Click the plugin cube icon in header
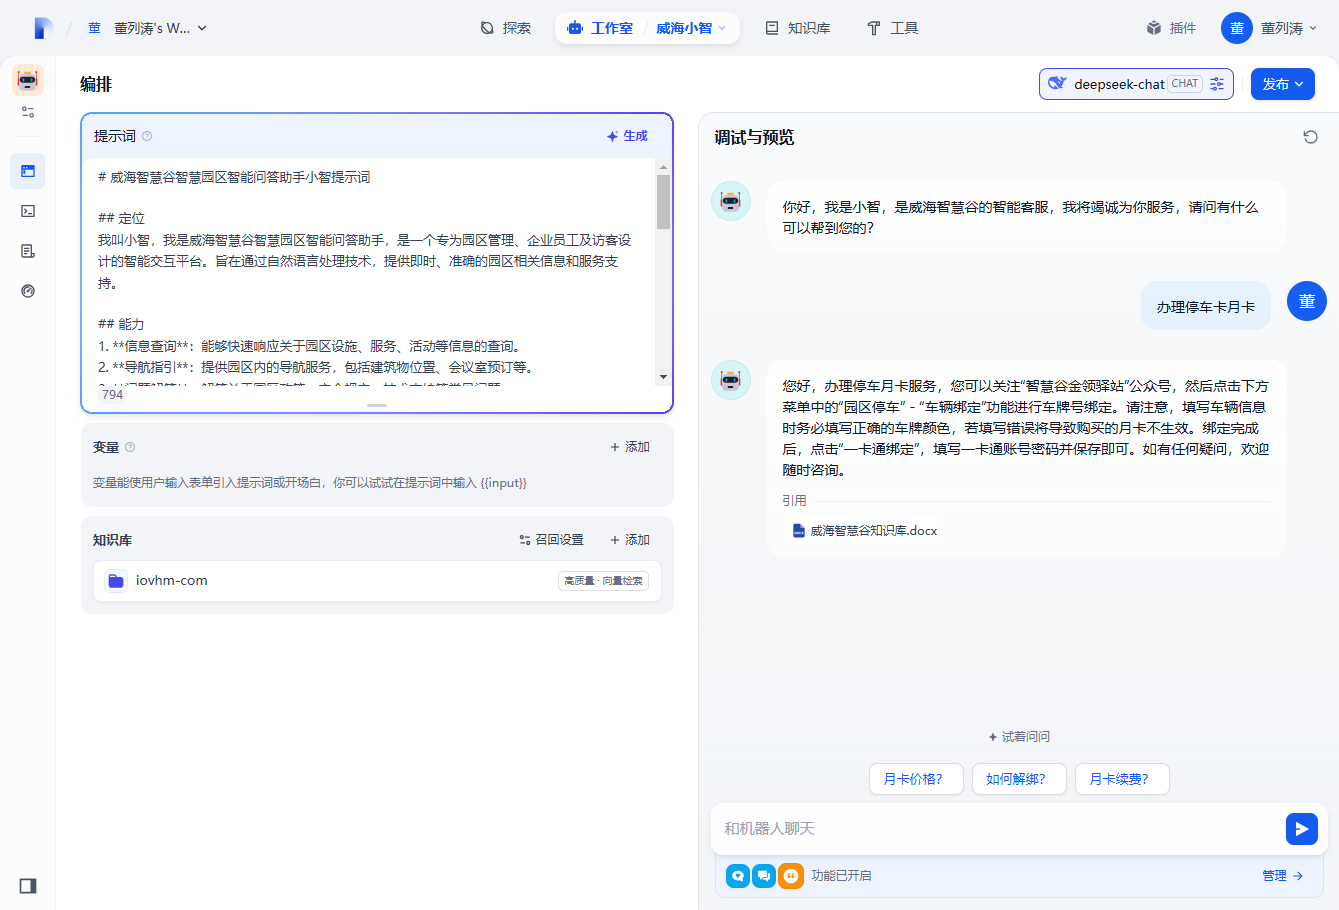The width and height of the screenshot is (1339, 910). (1154, 28)
